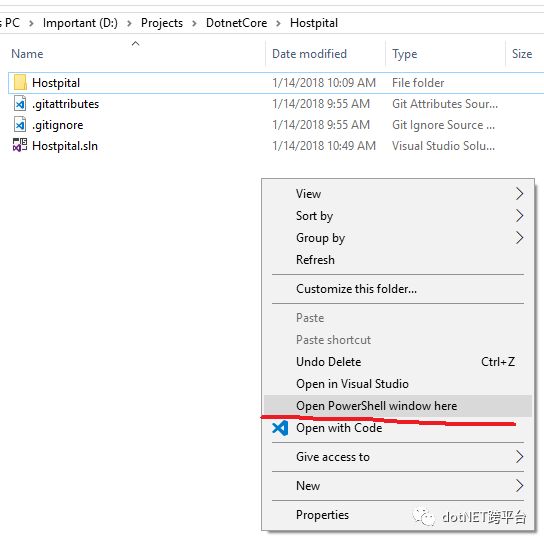Expand the Give access to submenu arrow

(519, 457)
